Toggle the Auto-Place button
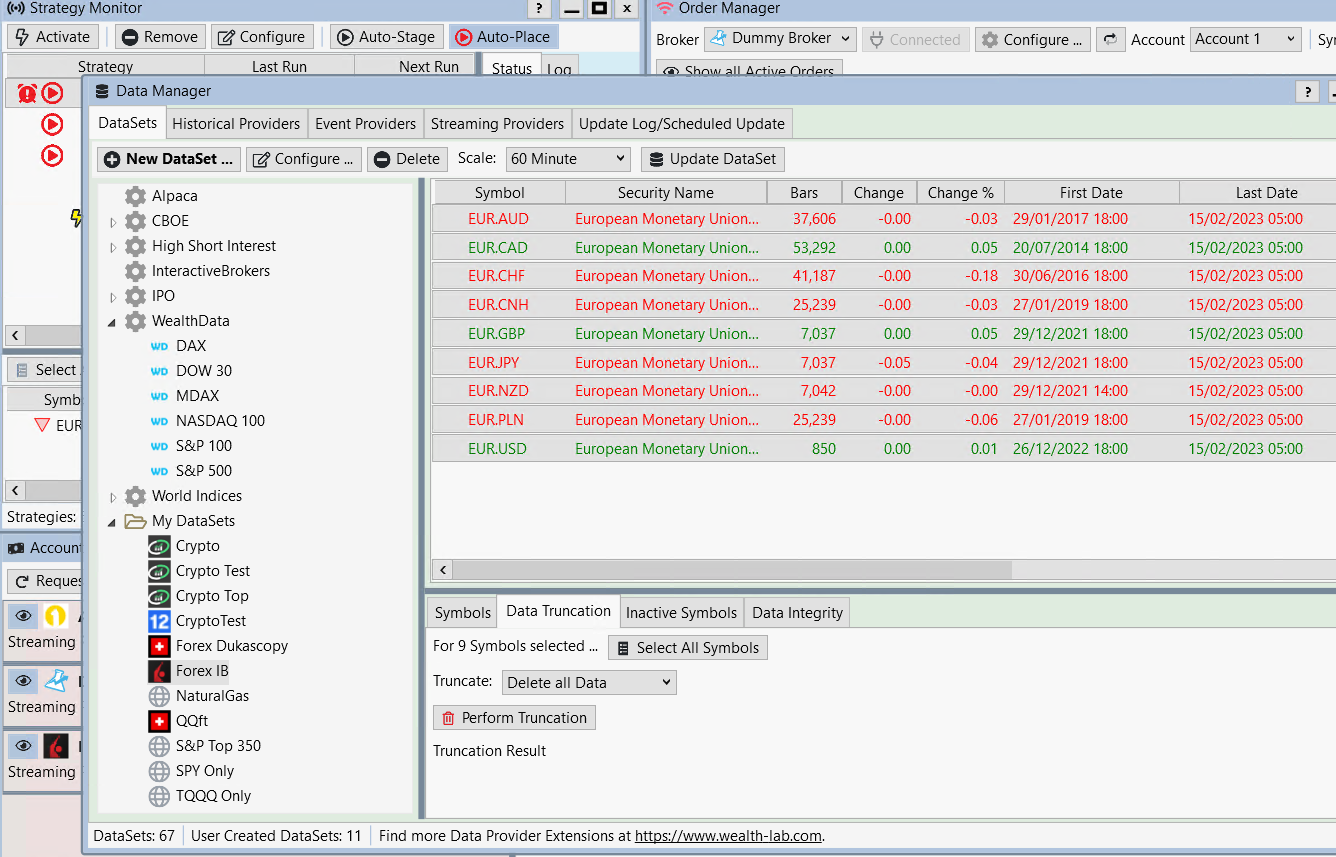 point(503,37)
